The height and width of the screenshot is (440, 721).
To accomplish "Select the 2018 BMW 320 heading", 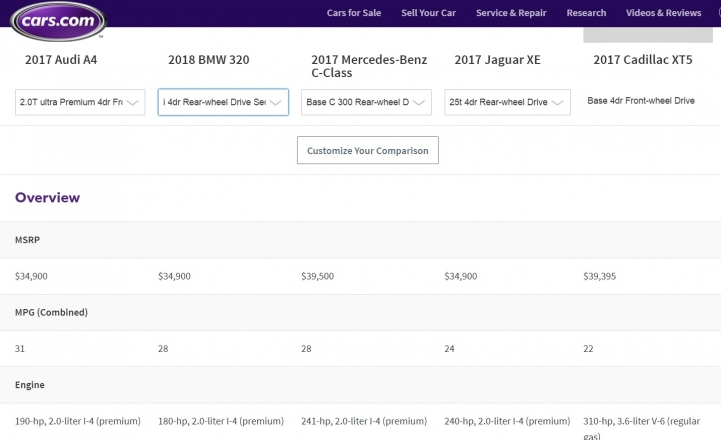I will pos(209,60).
